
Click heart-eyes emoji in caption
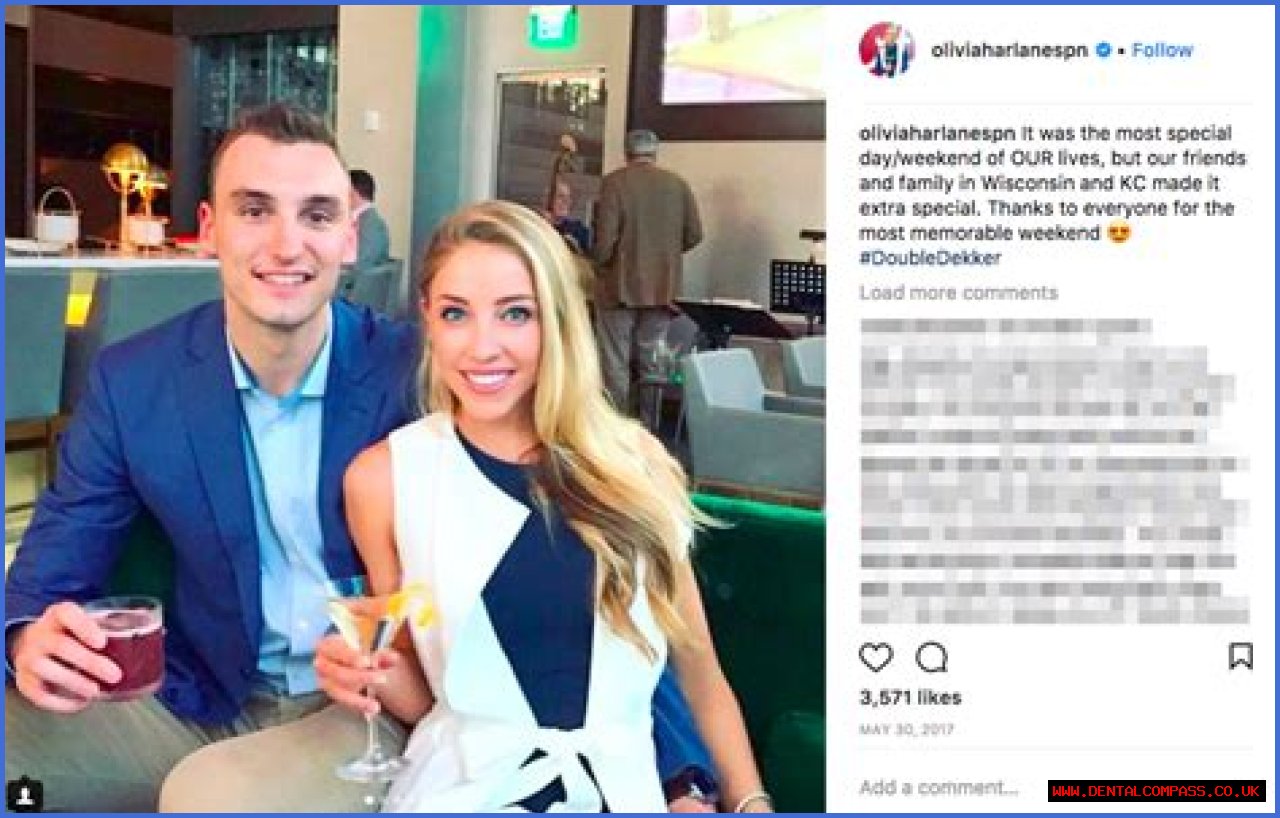(1119, 234)
